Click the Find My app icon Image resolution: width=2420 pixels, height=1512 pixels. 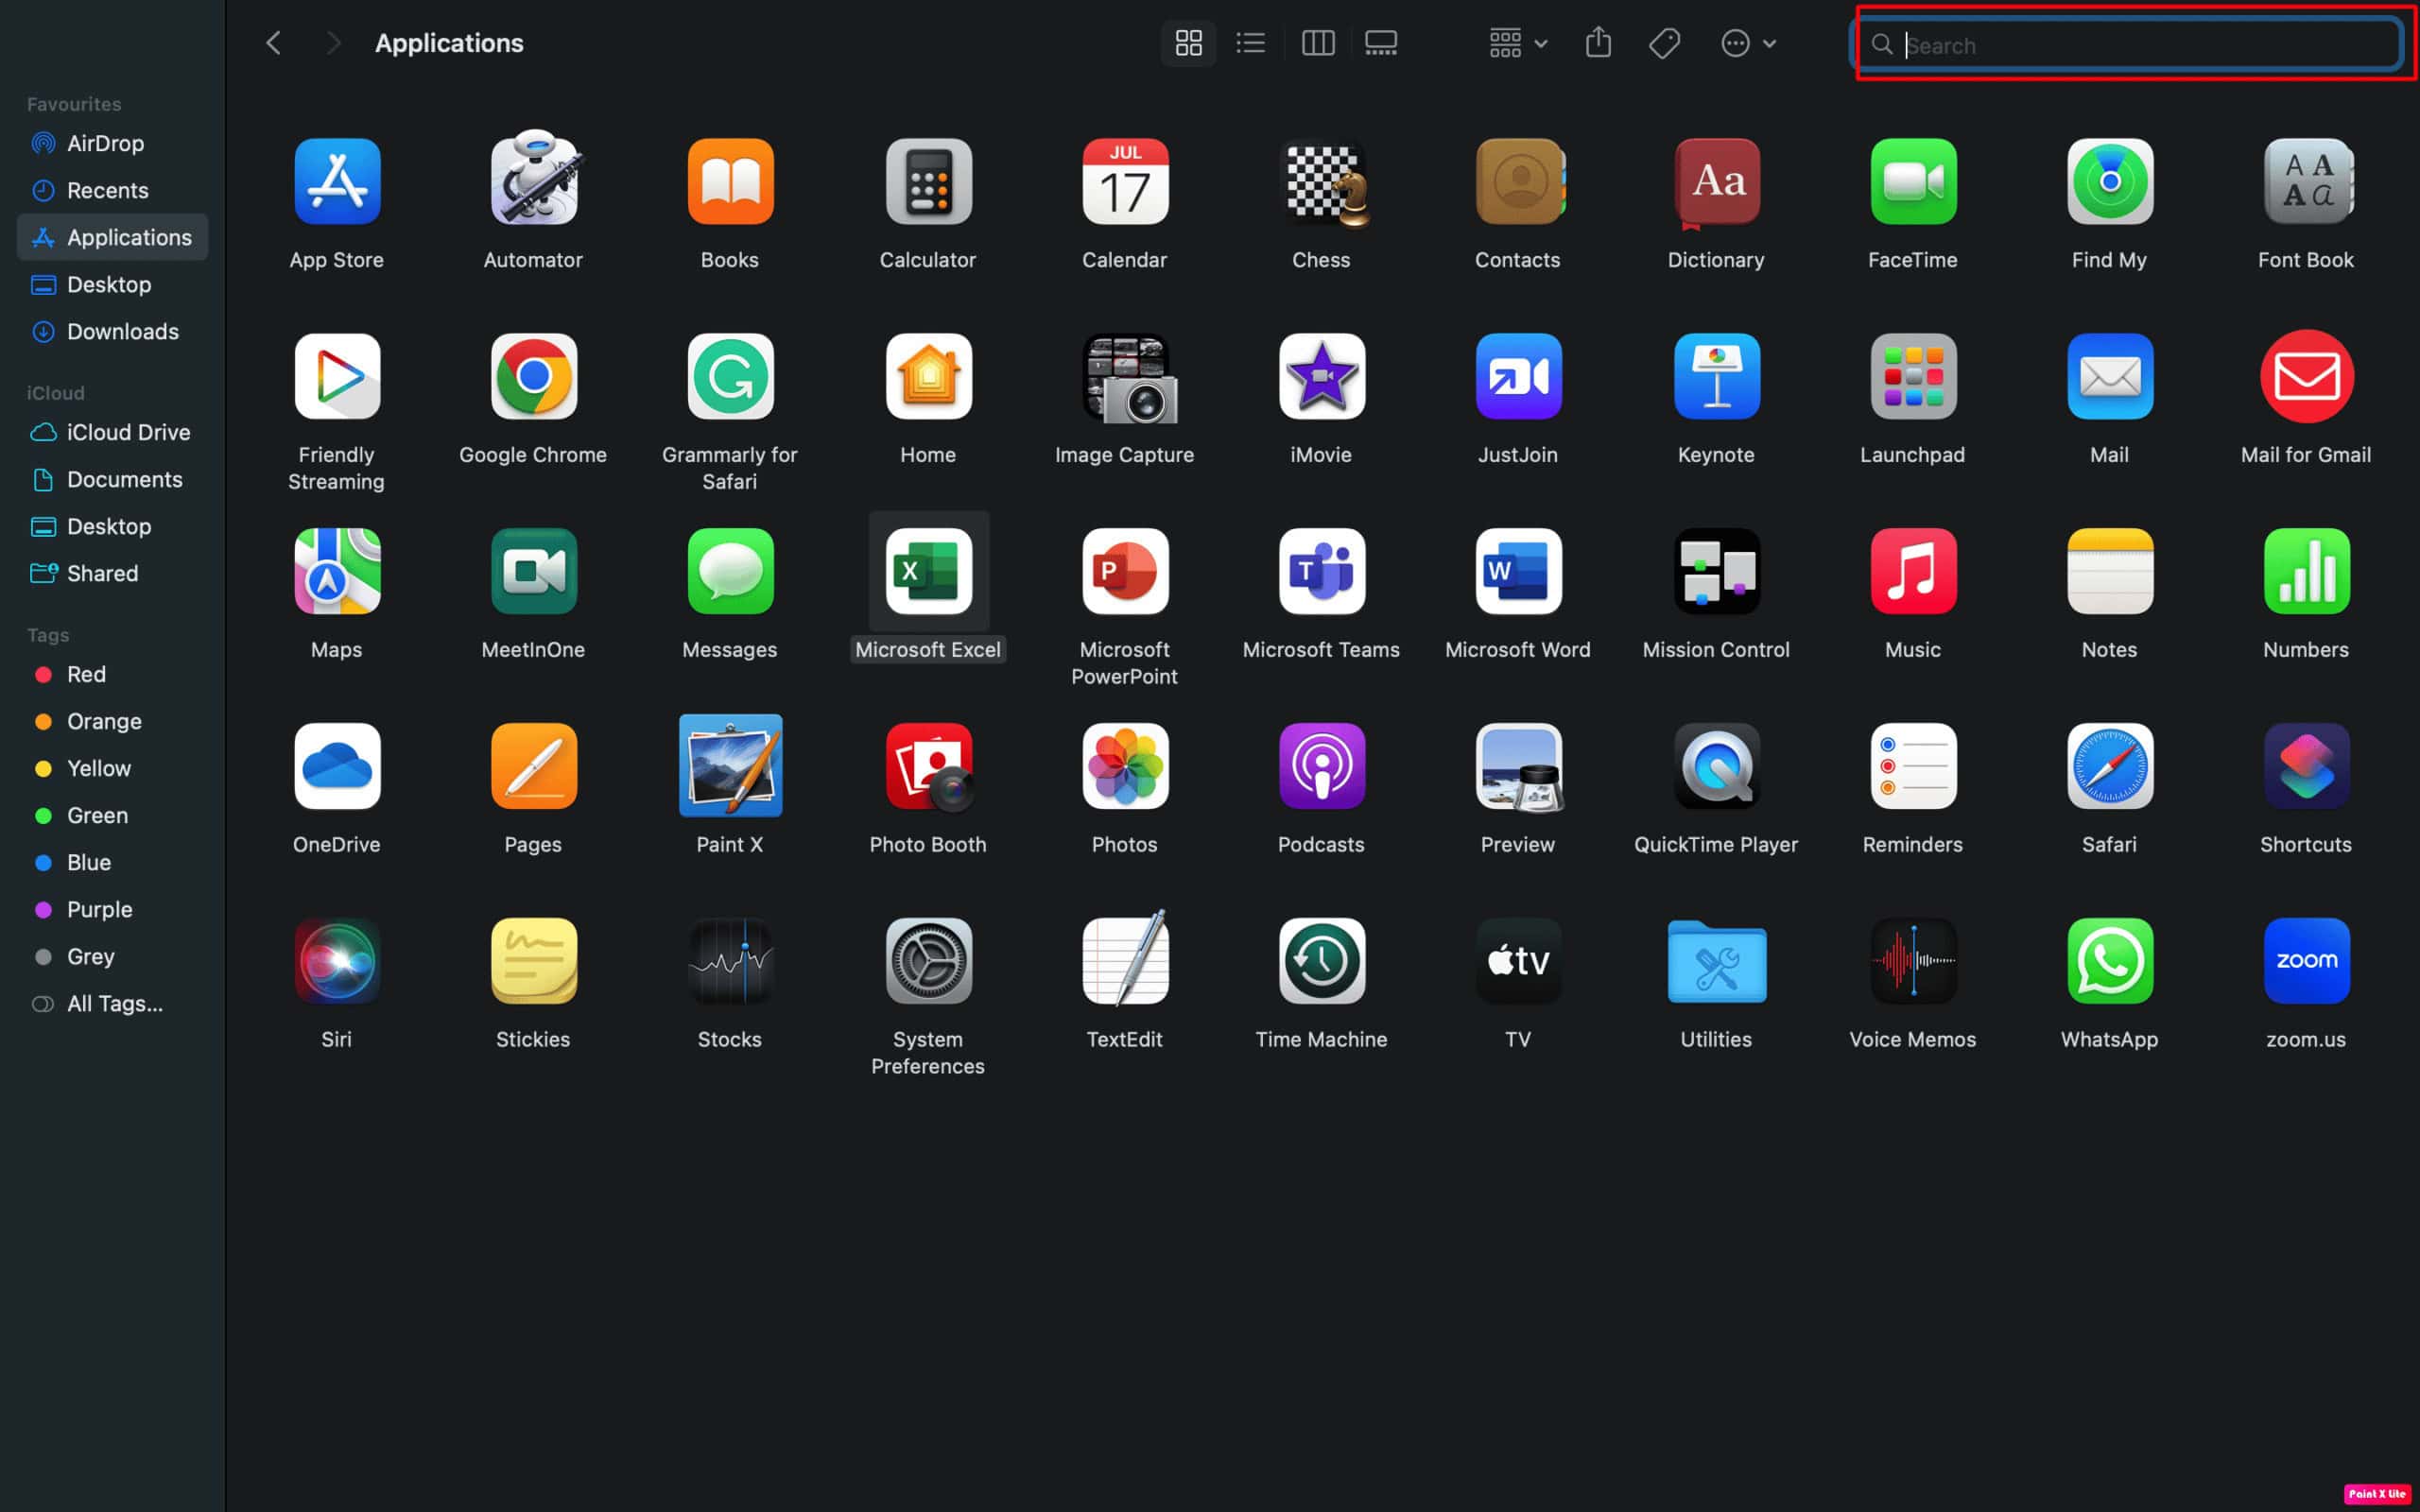pos(2110,181)
